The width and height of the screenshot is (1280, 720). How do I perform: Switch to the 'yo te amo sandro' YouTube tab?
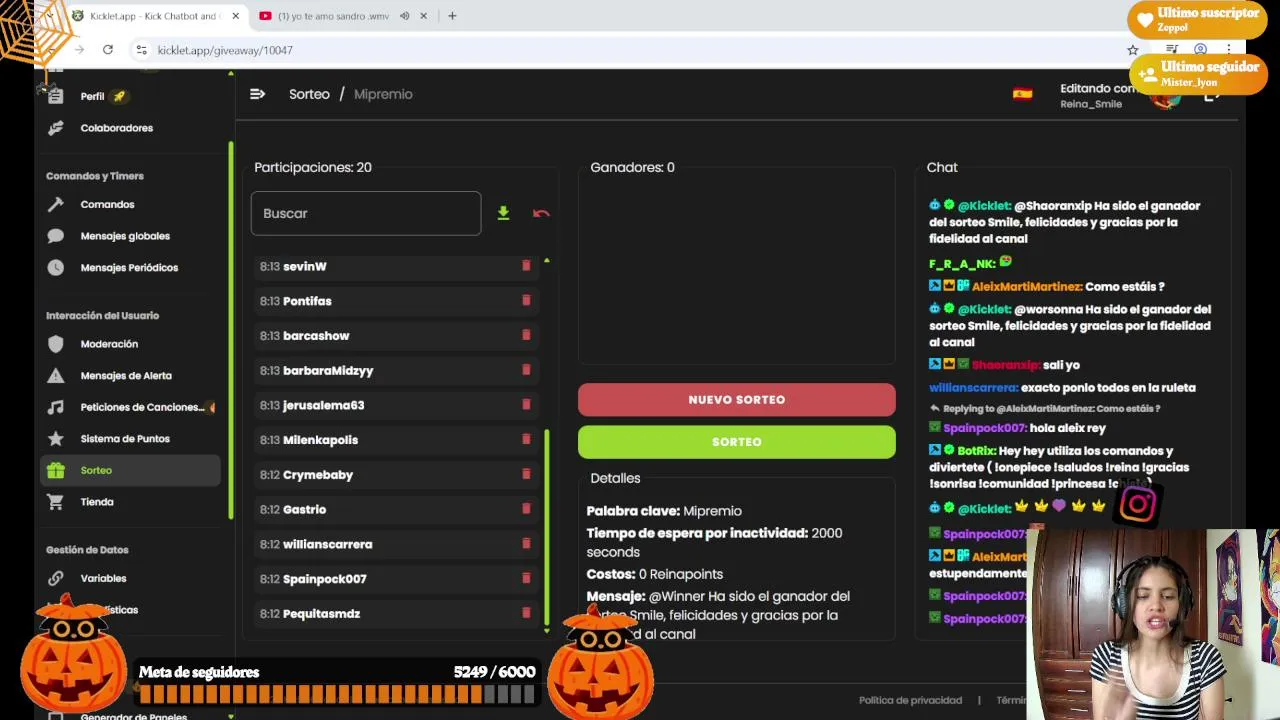333,16
